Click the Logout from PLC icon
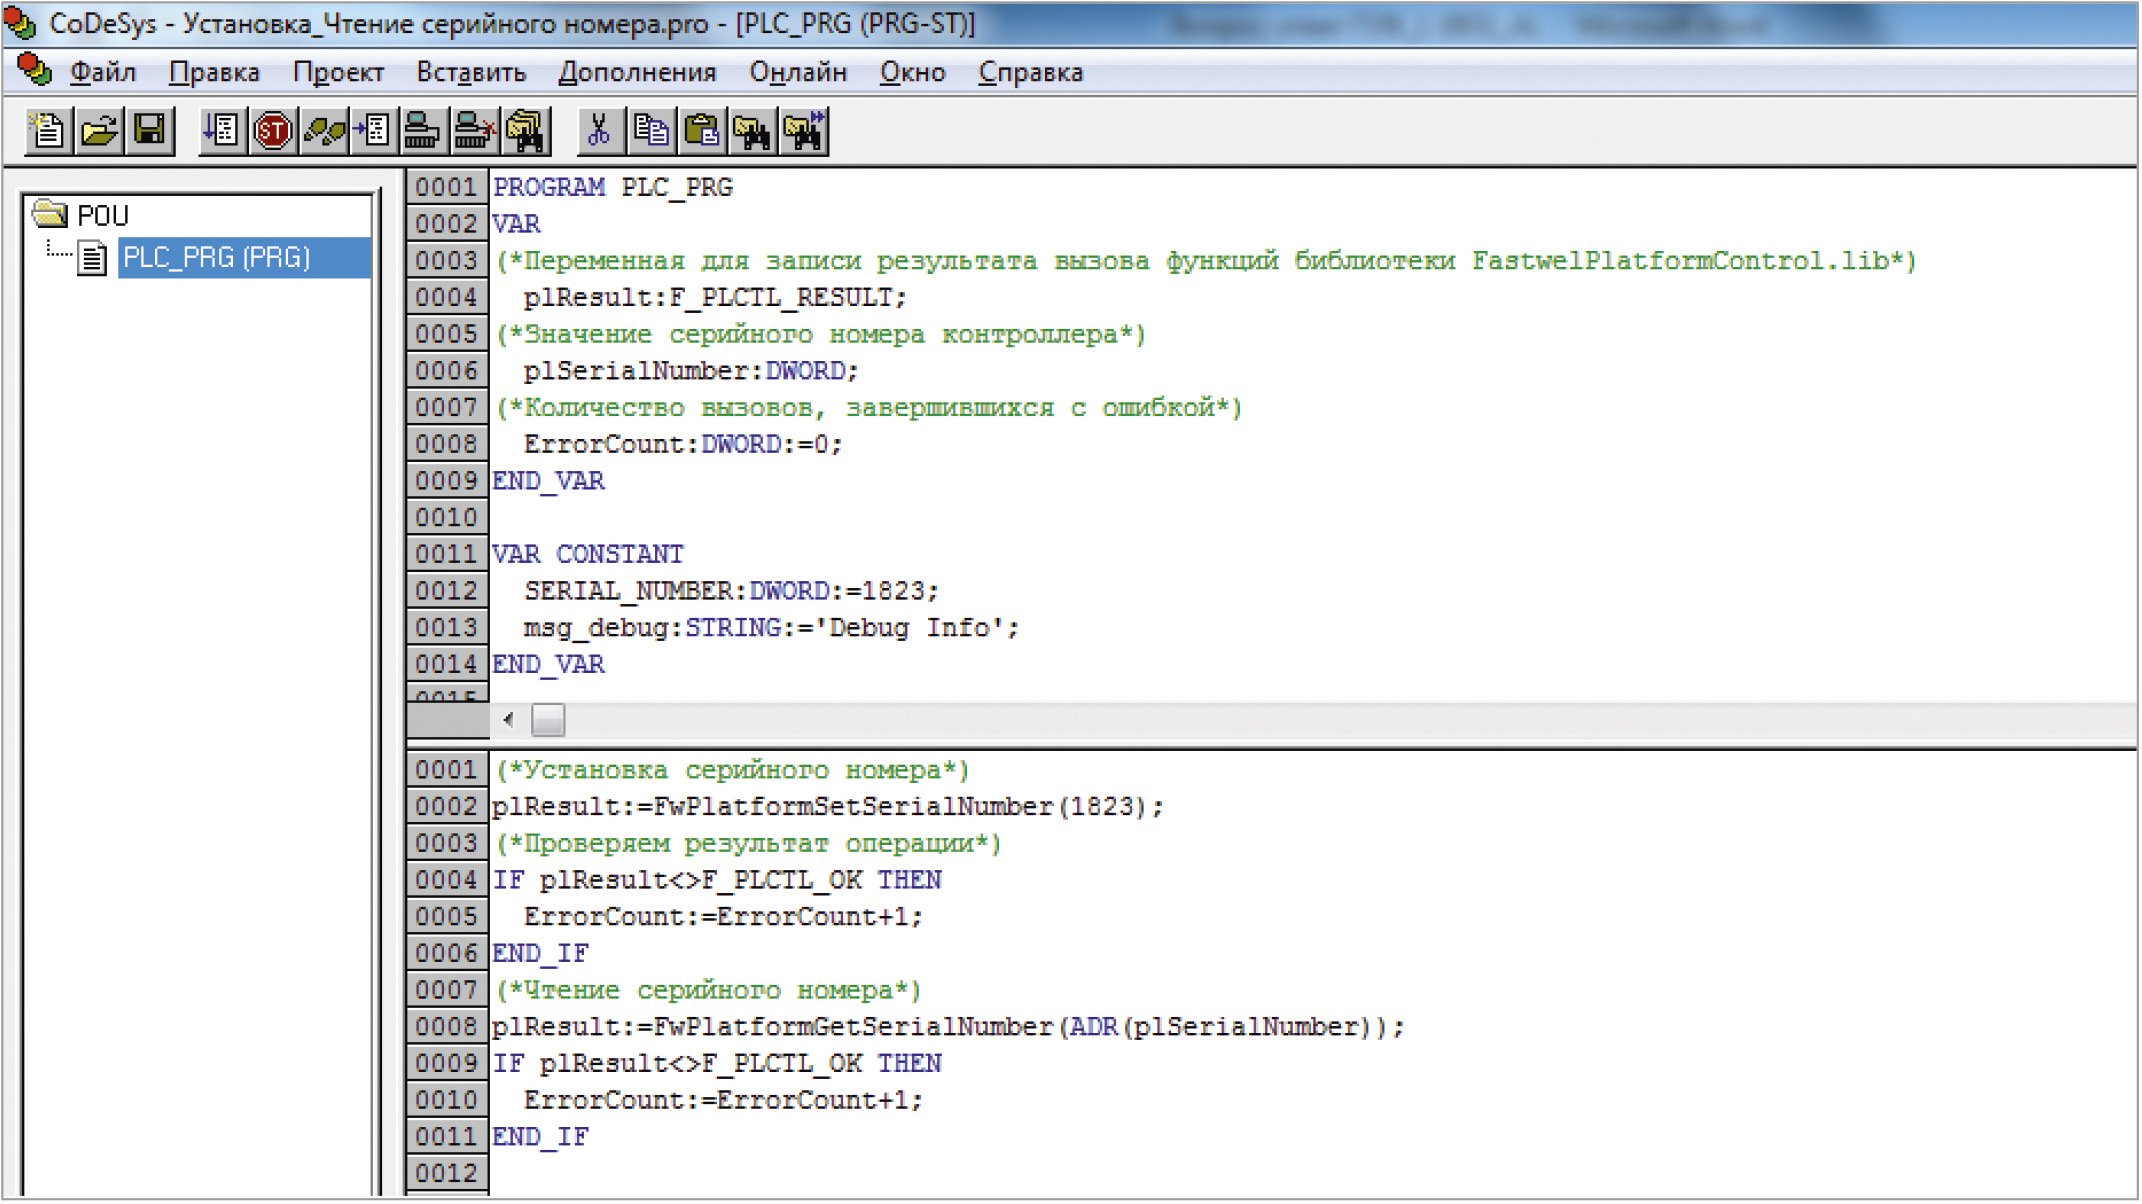 point(475,131)
